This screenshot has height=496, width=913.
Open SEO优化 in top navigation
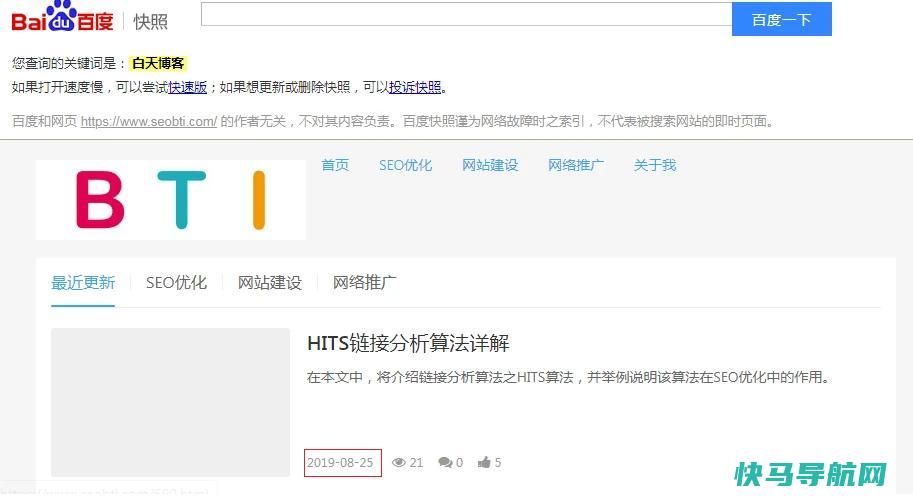click(405, 165)
